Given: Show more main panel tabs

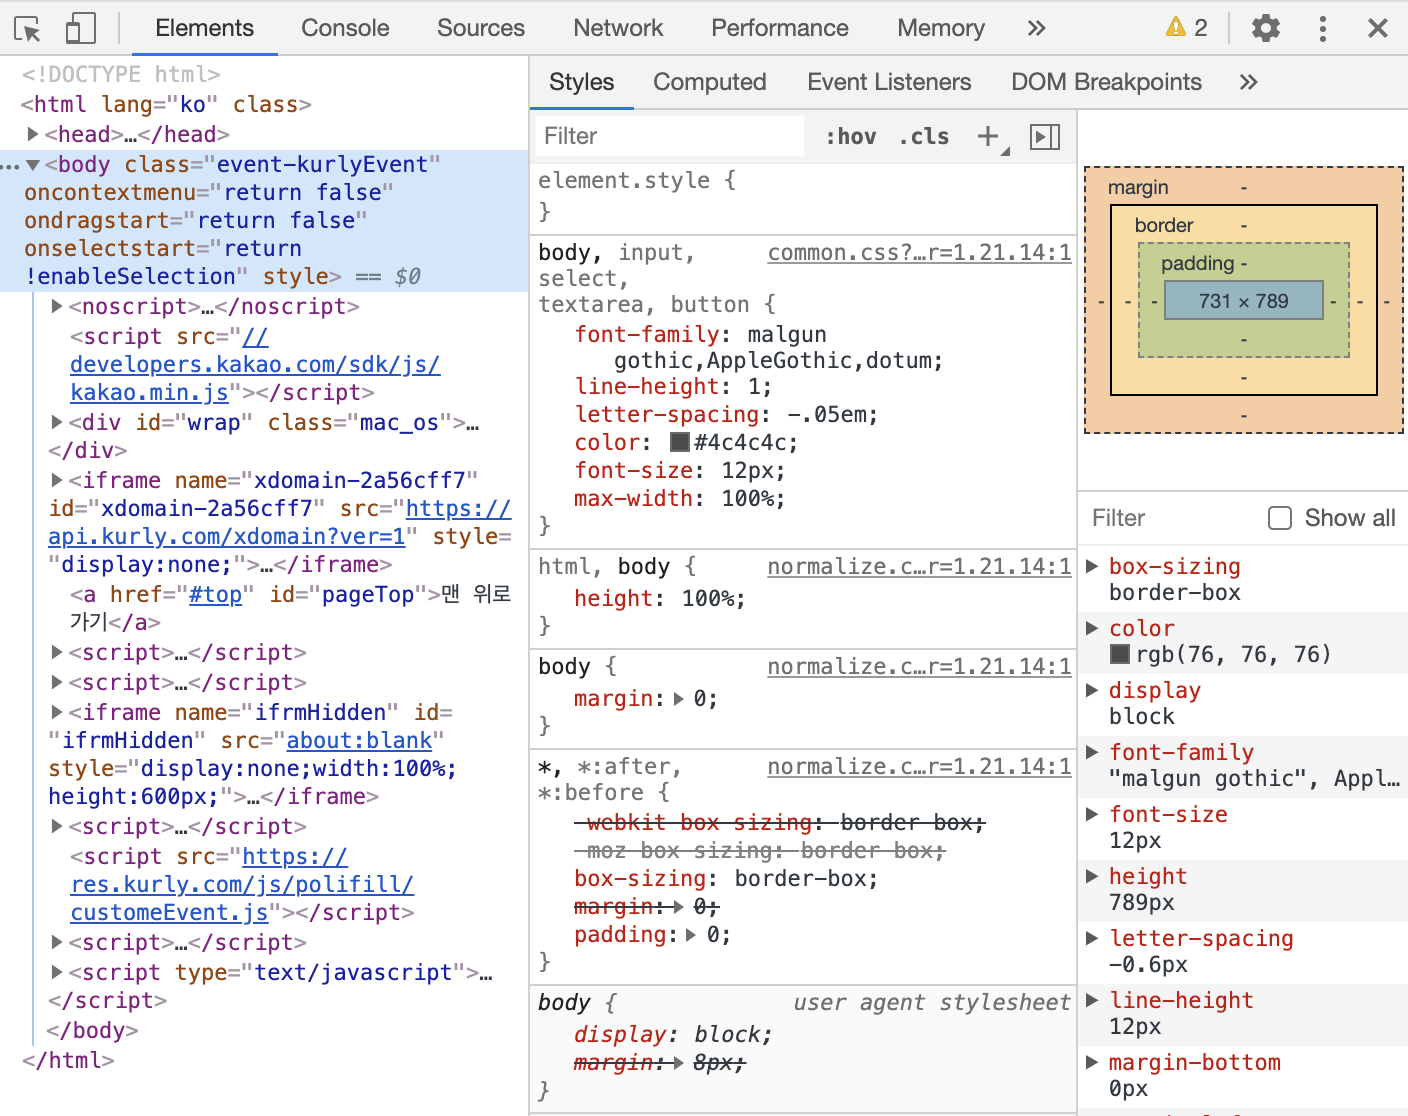Looking at the screenshot, I should click(x=1037, y=28).
